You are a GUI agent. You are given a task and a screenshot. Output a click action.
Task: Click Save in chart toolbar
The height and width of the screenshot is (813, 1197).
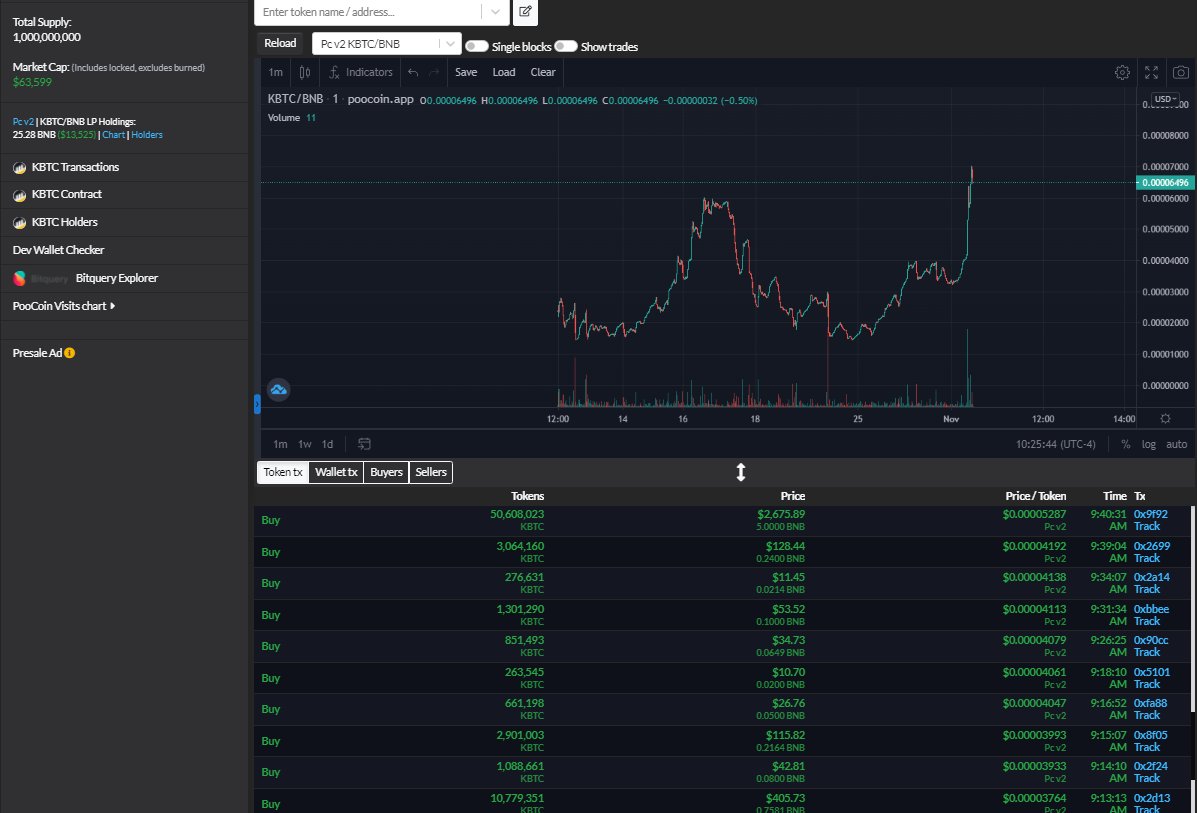click(x=466, y=73)
